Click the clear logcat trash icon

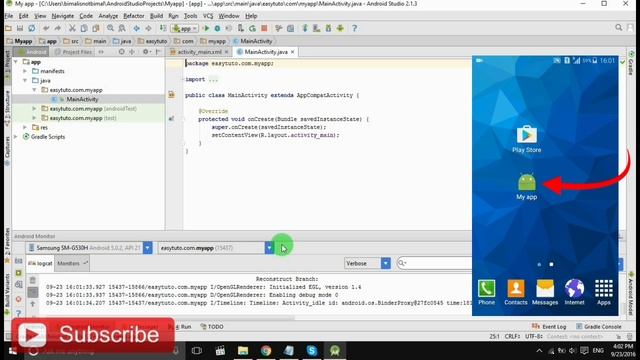coord(33,280)
